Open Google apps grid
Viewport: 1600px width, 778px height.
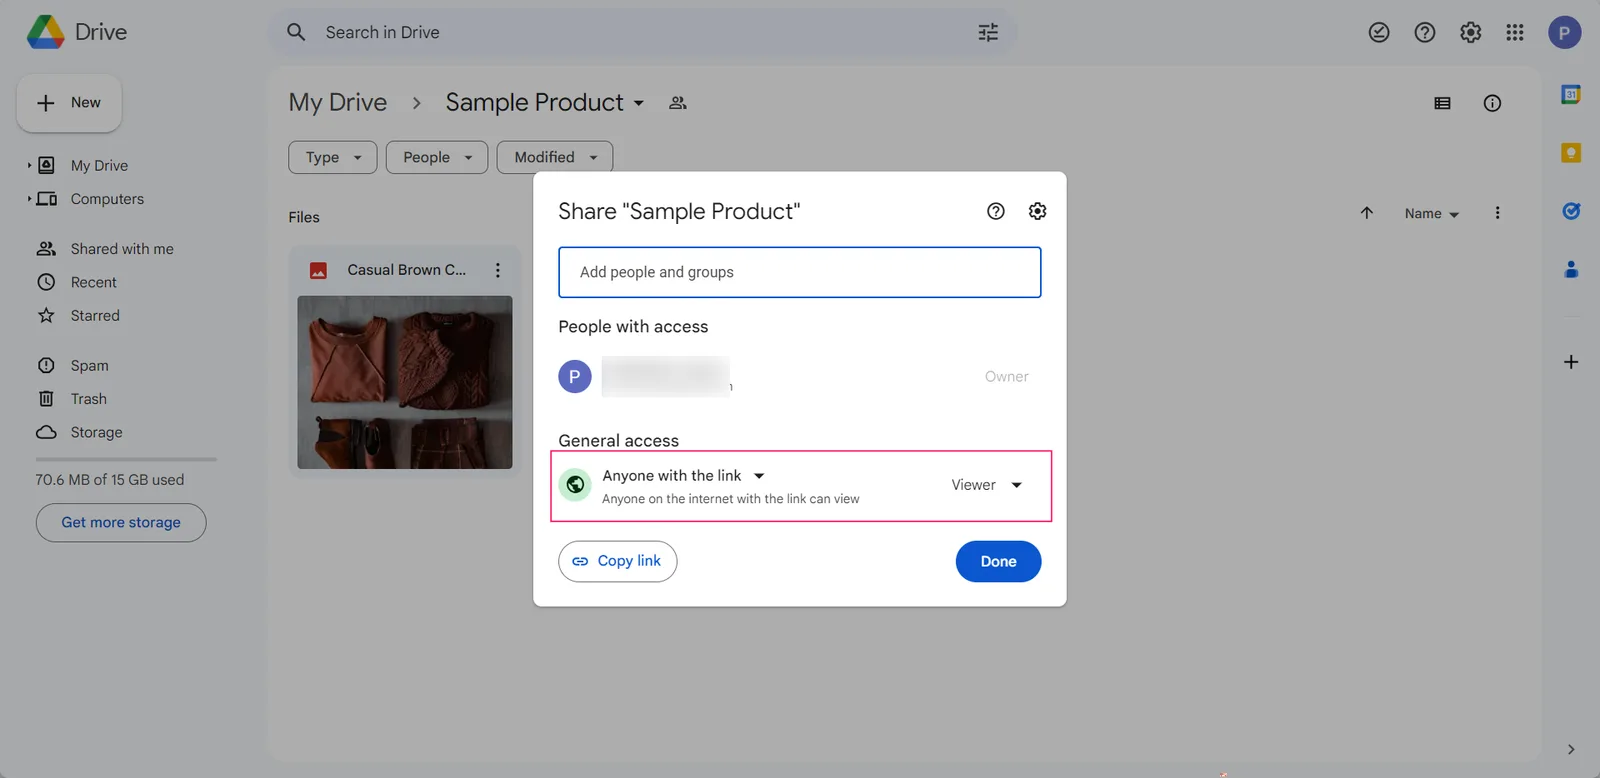tap(1515, 33)
